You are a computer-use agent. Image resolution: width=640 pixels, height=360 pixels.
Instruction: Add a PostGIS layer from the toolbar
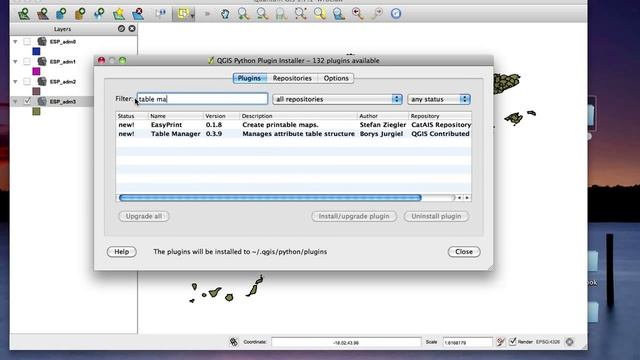click(x=61, y=14)
